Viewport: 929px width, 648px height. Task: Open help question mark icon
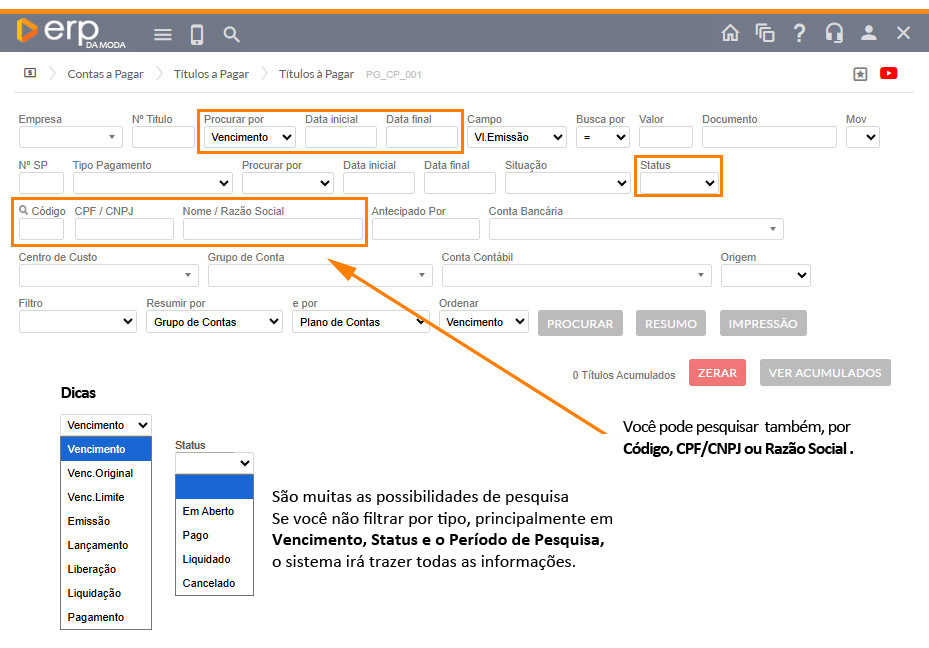tap(799, 32)
